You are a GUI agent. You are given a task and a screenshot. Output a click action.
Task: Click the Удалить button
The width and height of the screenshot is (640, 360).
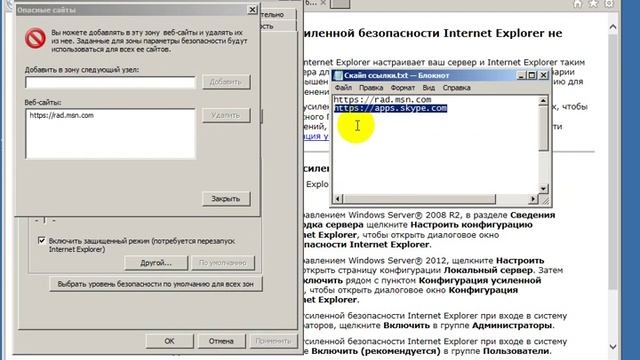tap(226, 116)
